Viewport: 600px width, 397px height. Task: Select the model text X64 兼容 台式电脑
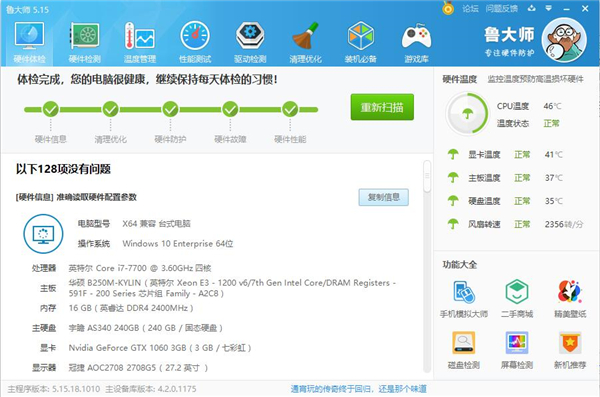coord(156,224)
